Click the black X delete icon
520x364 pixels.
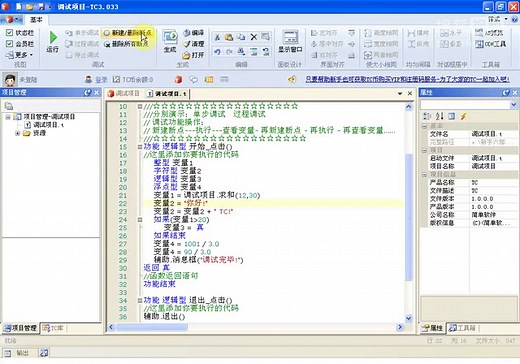click(254, 37)
